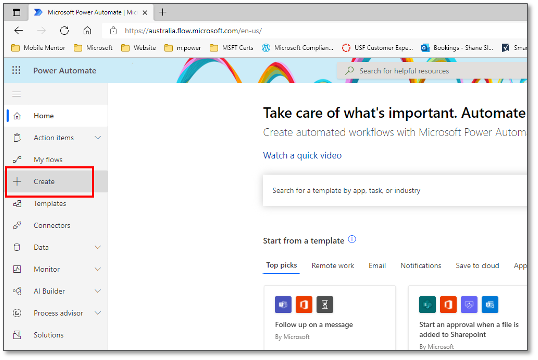
Task: Click the My flows icon
Action: point(17,160)
